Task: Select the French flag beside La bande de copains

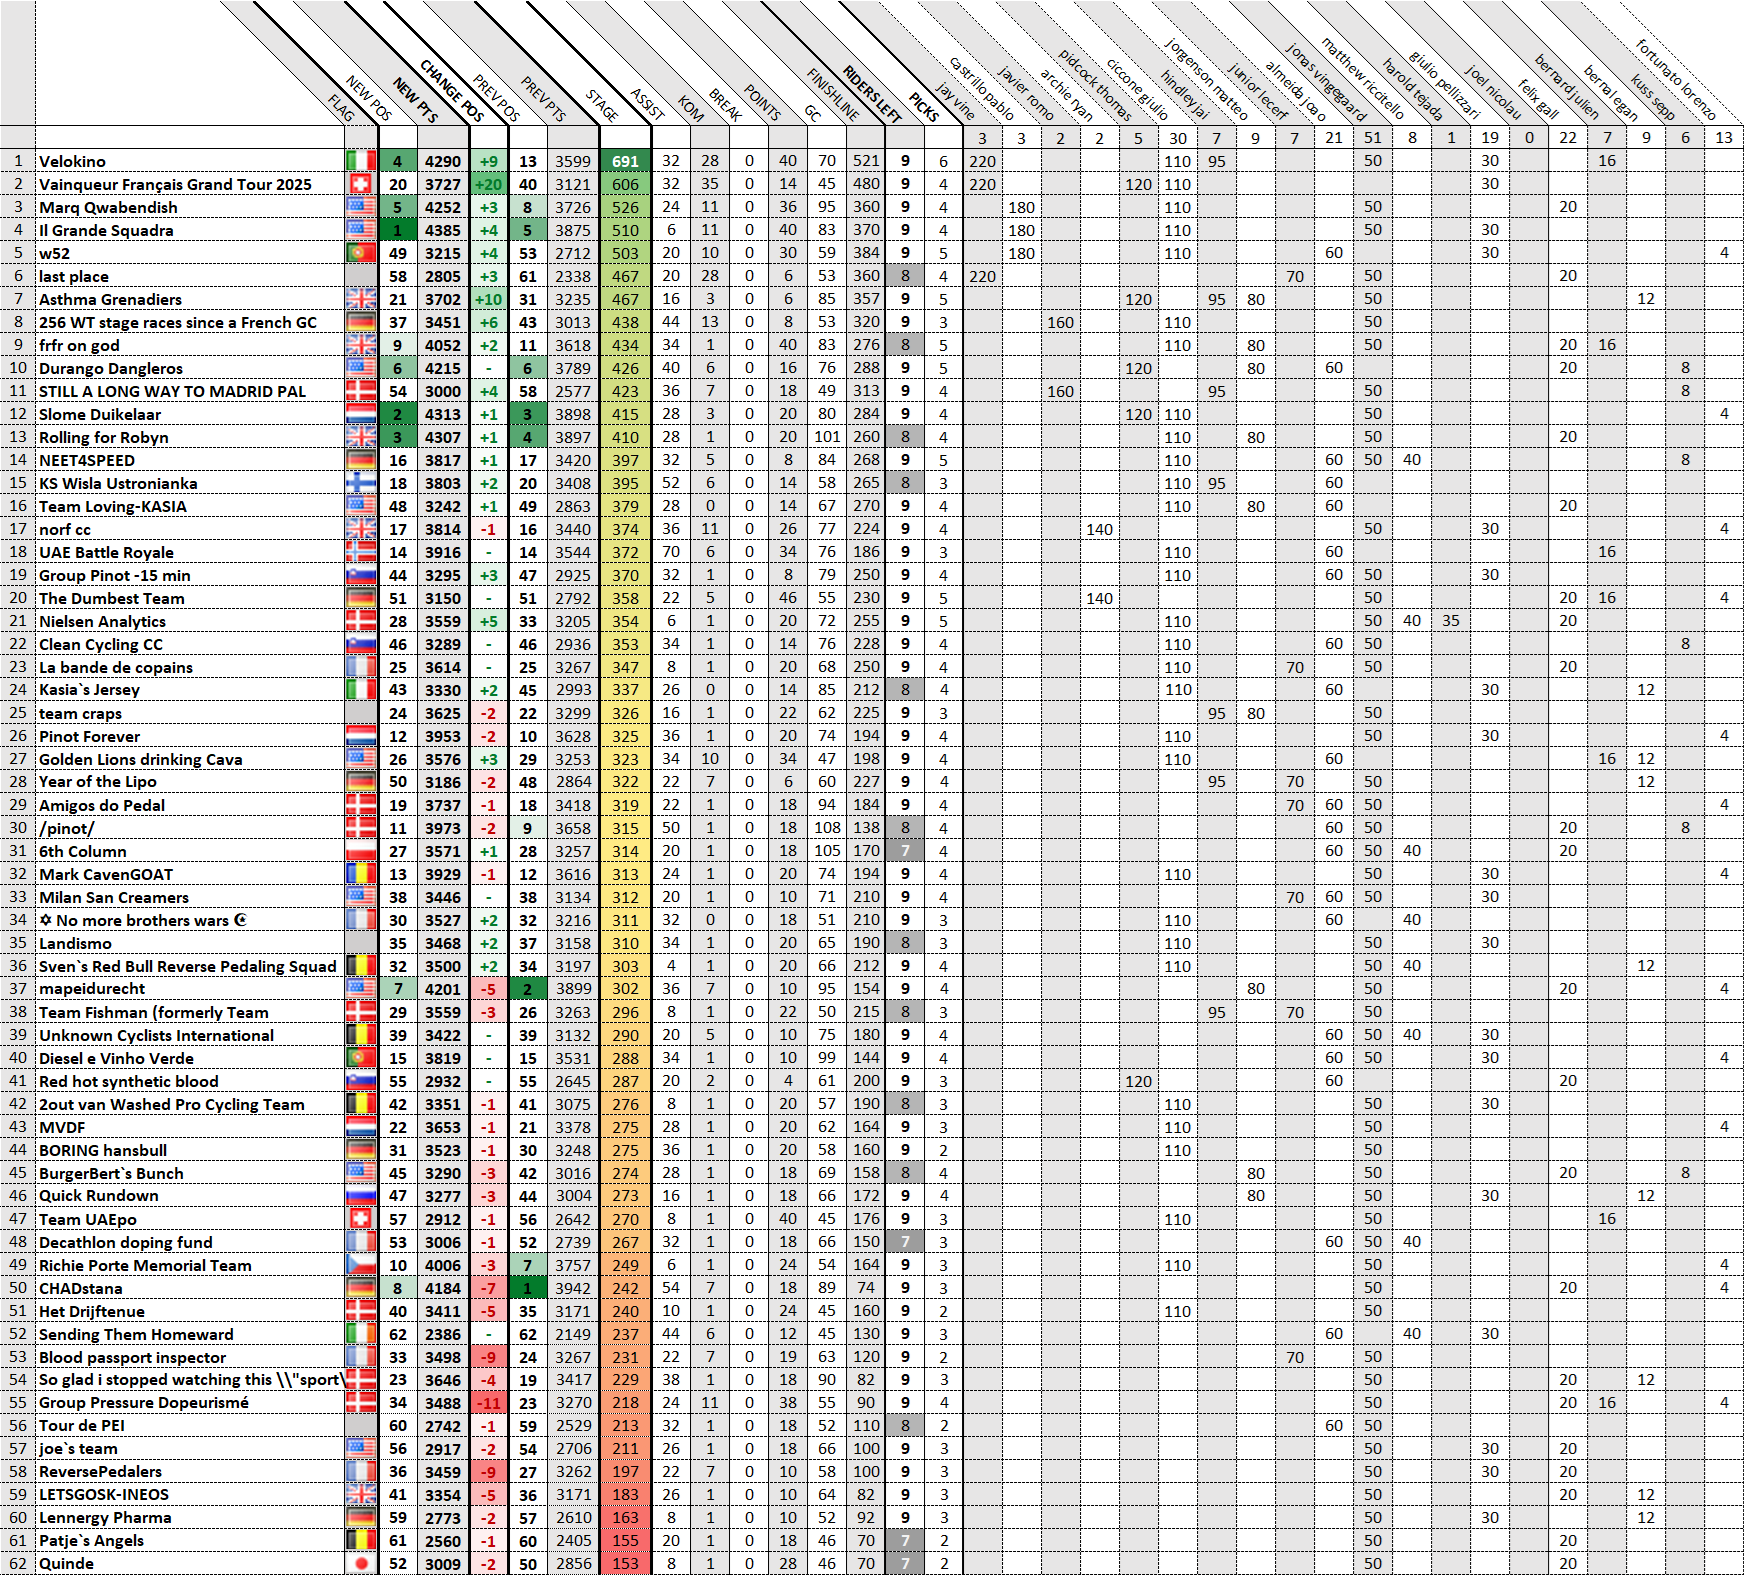Action: [361, 667]
